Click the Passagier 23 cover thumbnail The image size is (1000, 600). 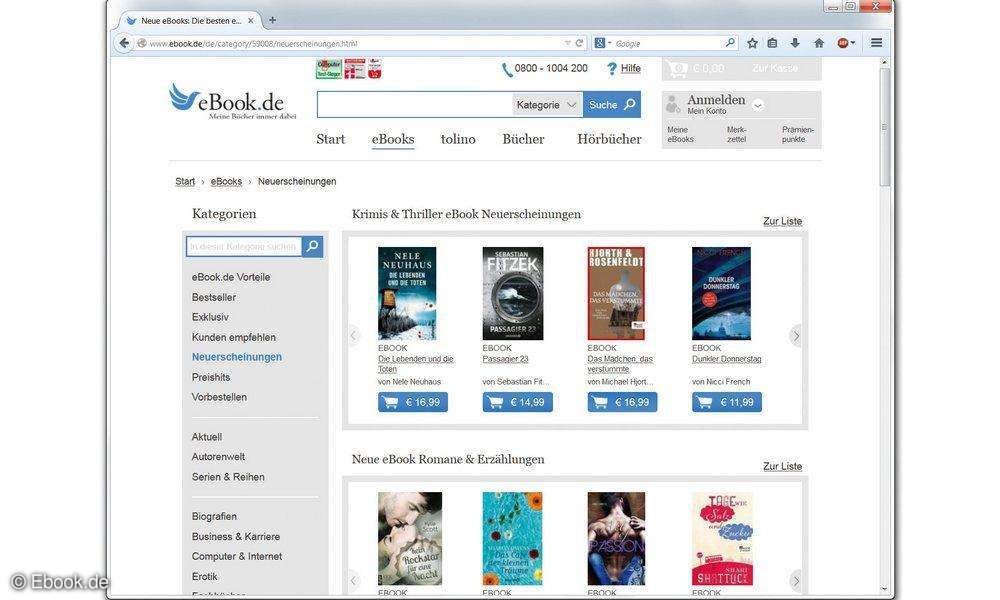coord(512,292)
